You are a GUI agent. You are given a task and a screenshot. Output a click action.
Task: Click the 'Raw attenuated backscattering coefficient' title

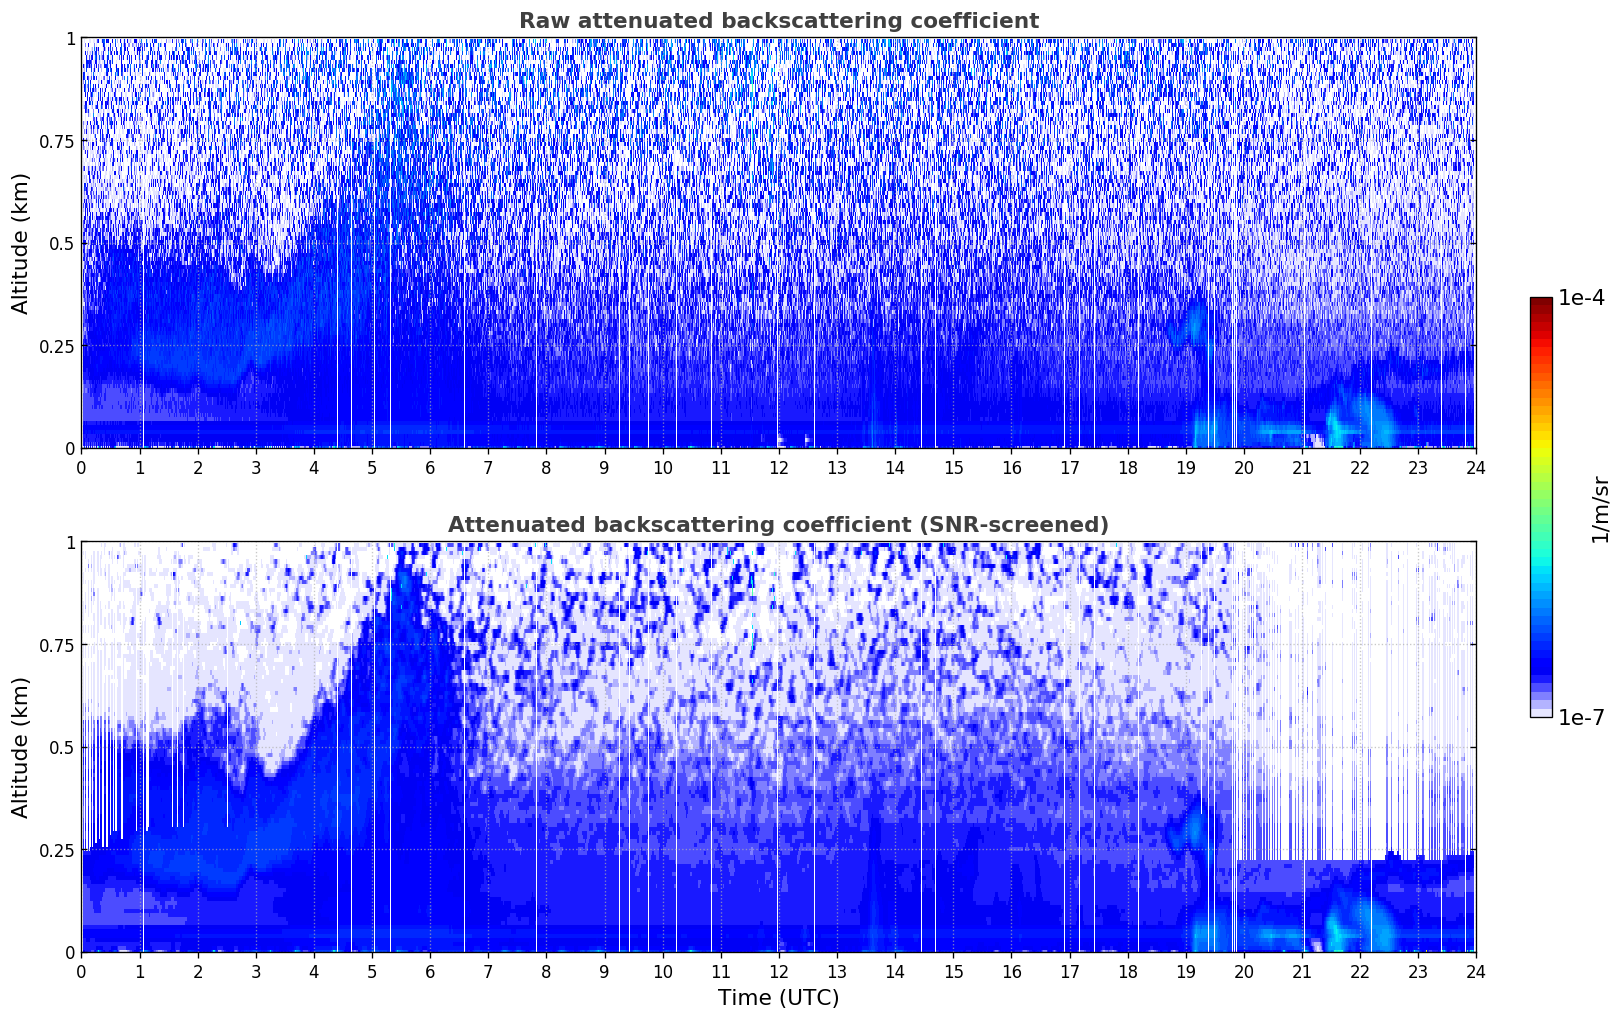(x=778, y=21)
